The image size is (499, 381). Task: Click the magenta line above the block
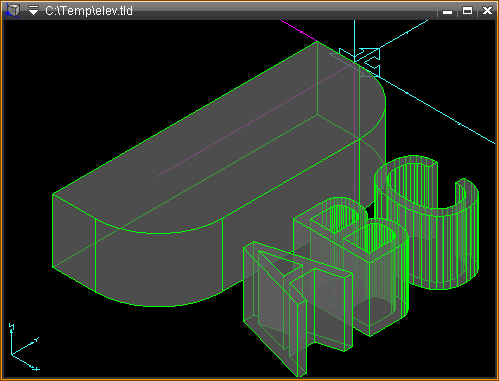(298, 31)
